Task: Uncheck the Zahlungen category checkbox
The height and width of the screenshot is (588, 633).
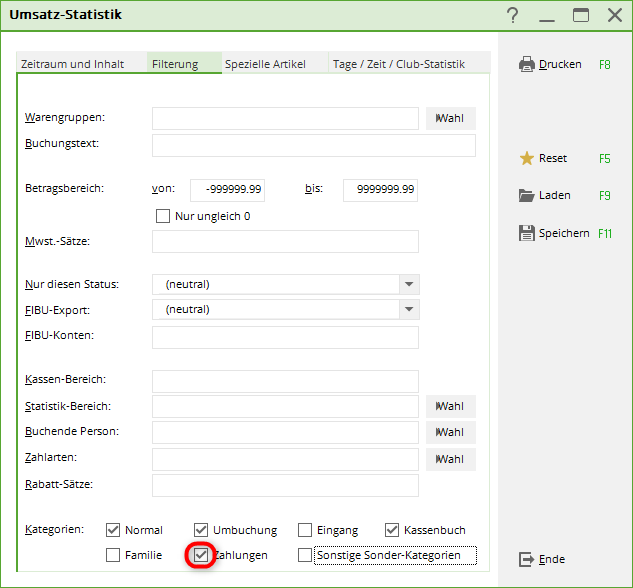Action: pyautogui.click(x=201, y=555)
